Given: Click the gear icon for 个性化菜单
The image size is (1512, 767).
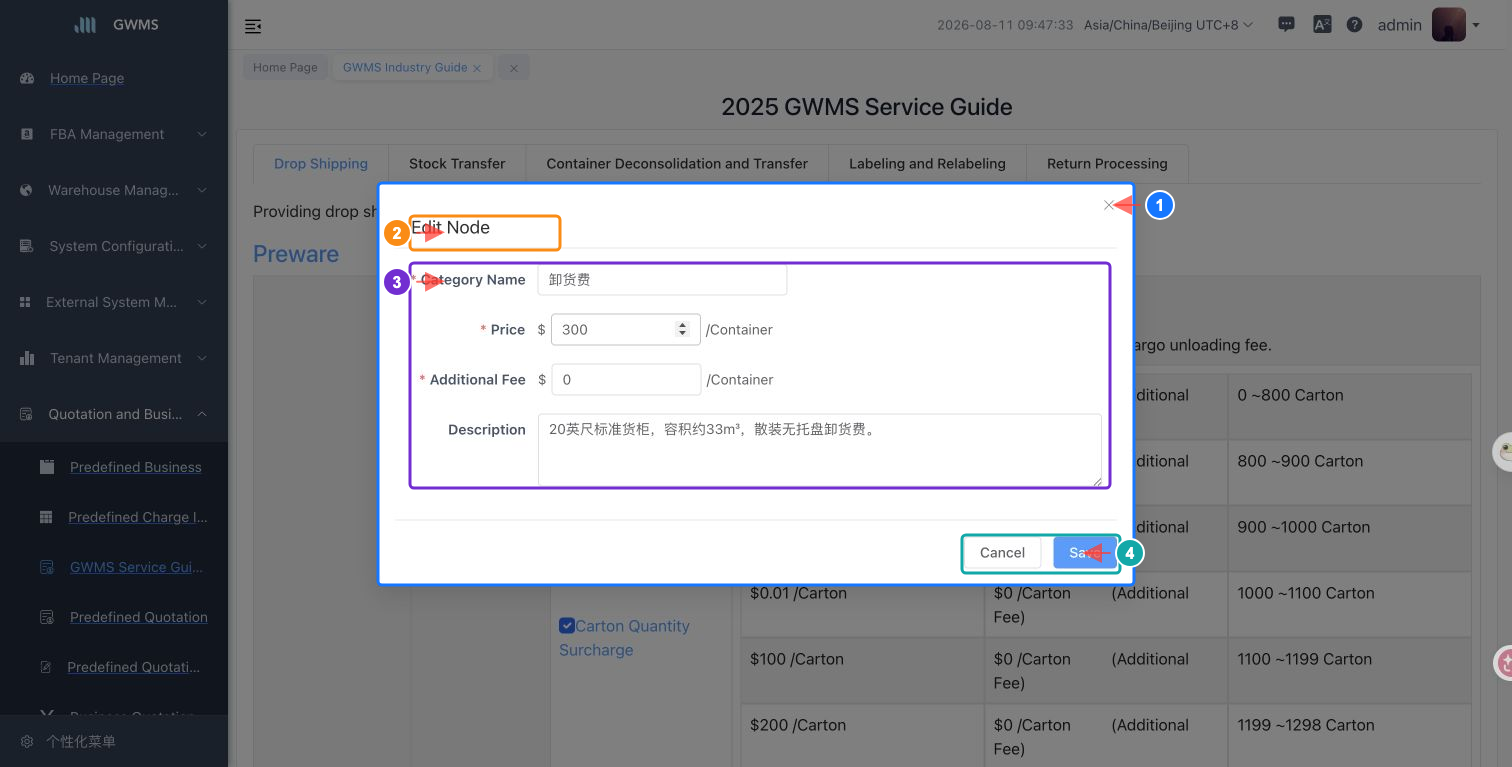Looking at the screenshot, I should coord(27,742).
